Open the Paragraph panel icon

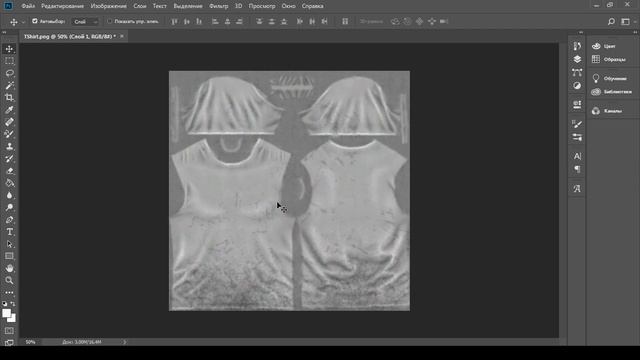577,169
